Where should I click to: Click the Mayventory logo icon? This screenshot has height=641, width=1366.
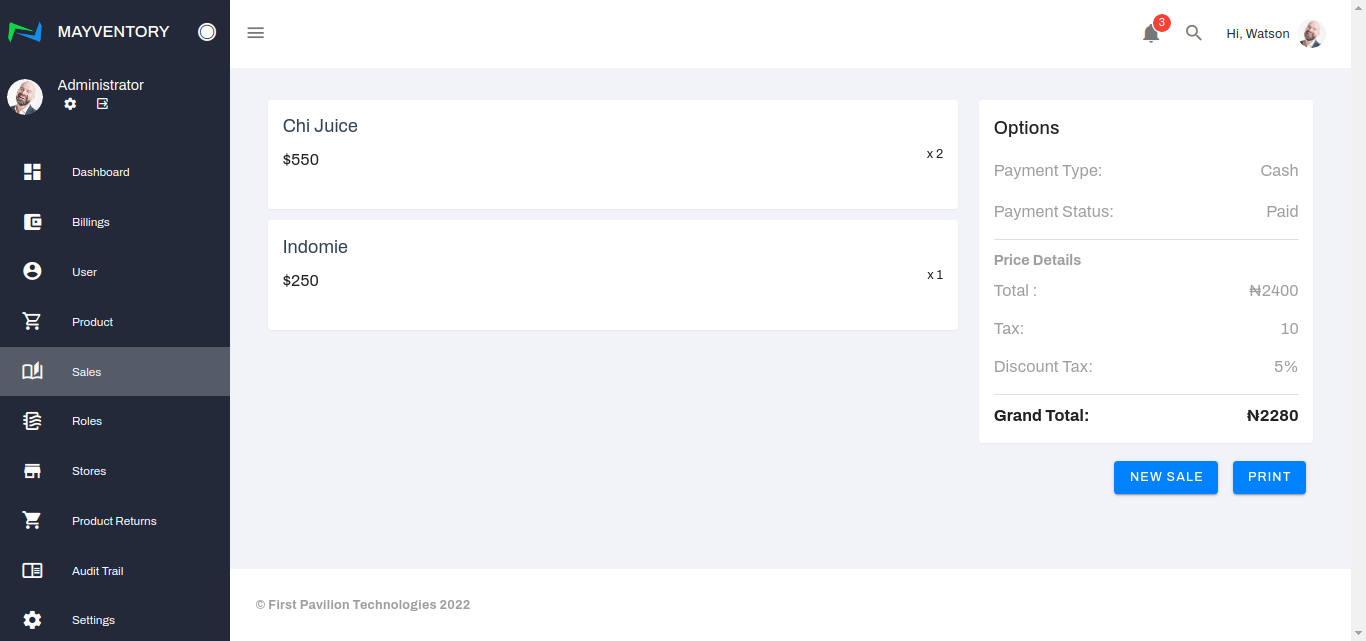(x=25, y=32)
